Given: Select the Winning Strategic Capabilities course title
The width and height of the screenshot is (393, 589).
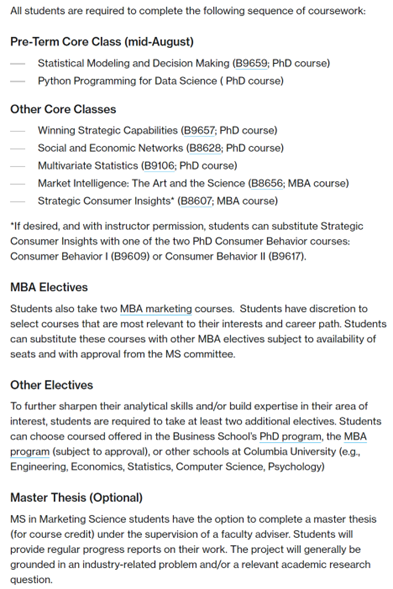Looking at the screenshot, I should point(107,130).
